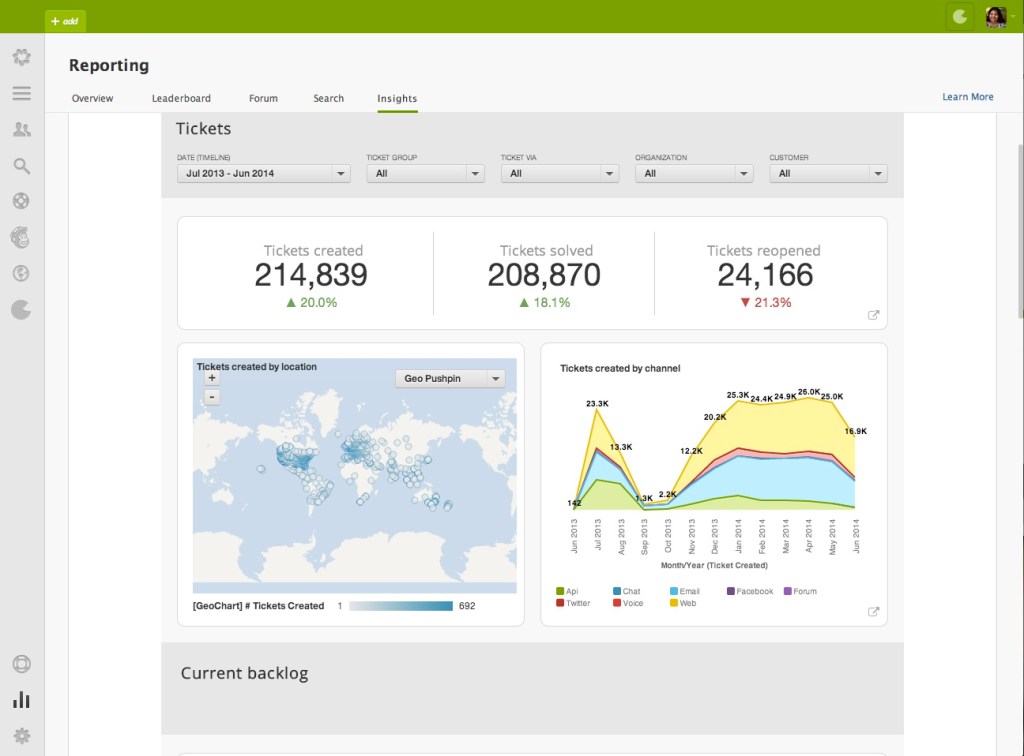Image resolution: width=1024 pixels, height=756 pixels.
Task: Toggle the Api series in chart legend
Action: point(566,591)
